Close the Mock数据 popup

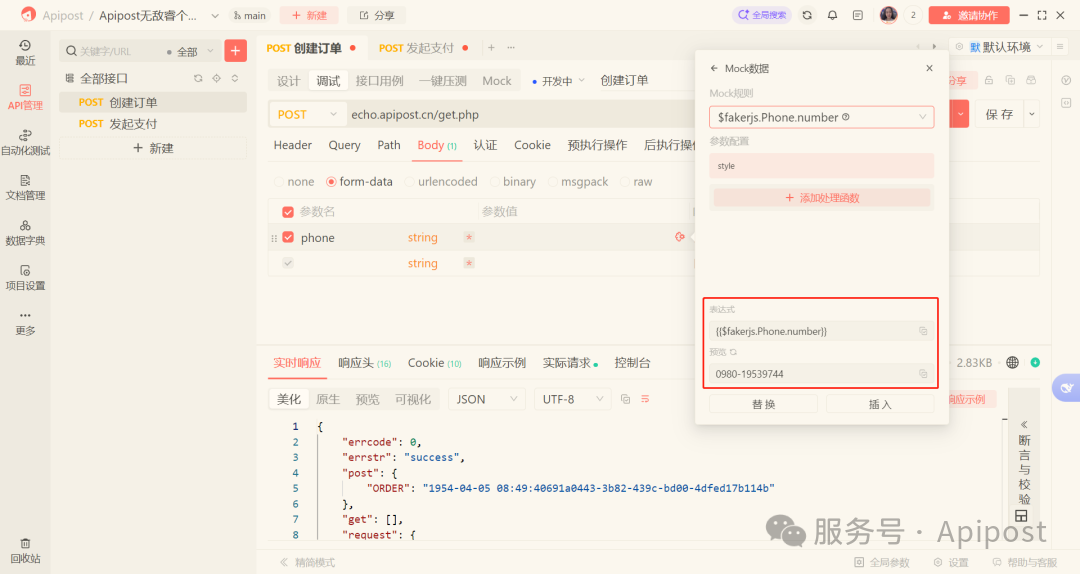coord(929,68)
